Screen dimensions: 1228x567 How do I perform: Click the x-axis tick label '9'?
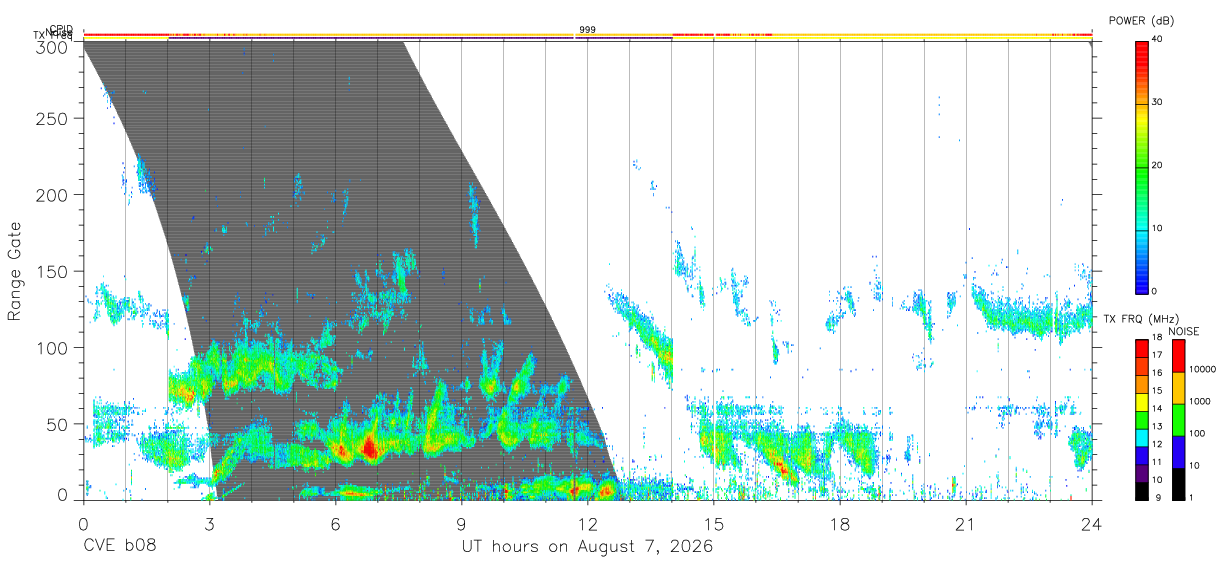(x=461, y=523)
